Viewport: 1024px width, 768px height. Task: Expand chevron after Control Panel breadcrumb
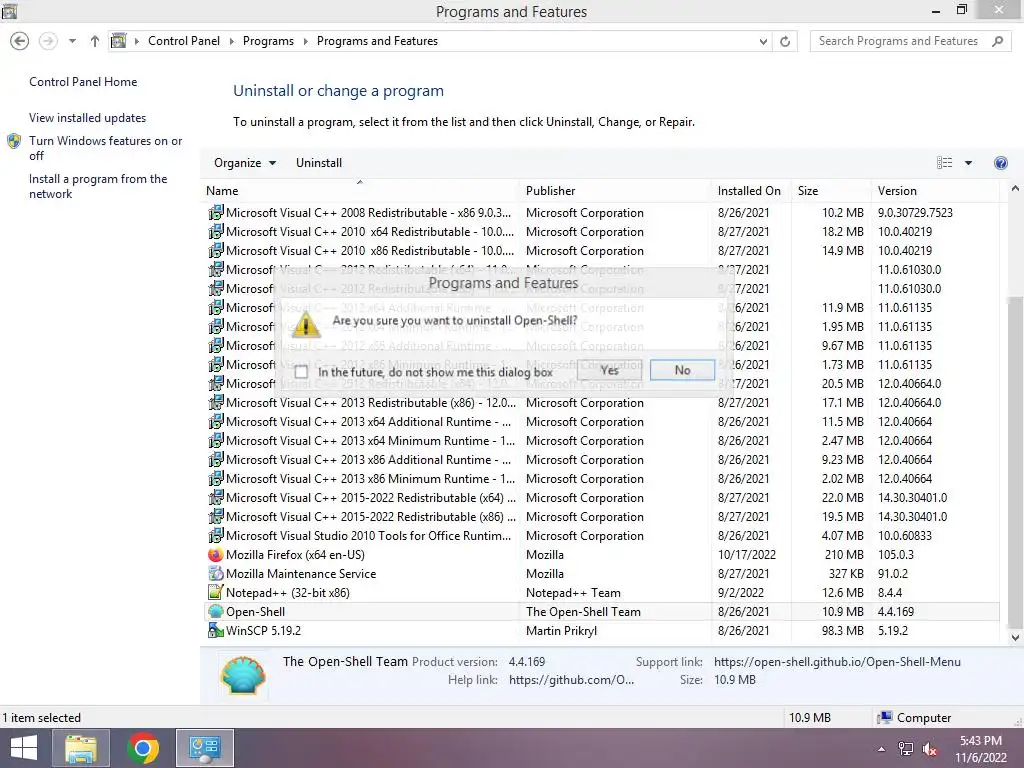[231, 41]
